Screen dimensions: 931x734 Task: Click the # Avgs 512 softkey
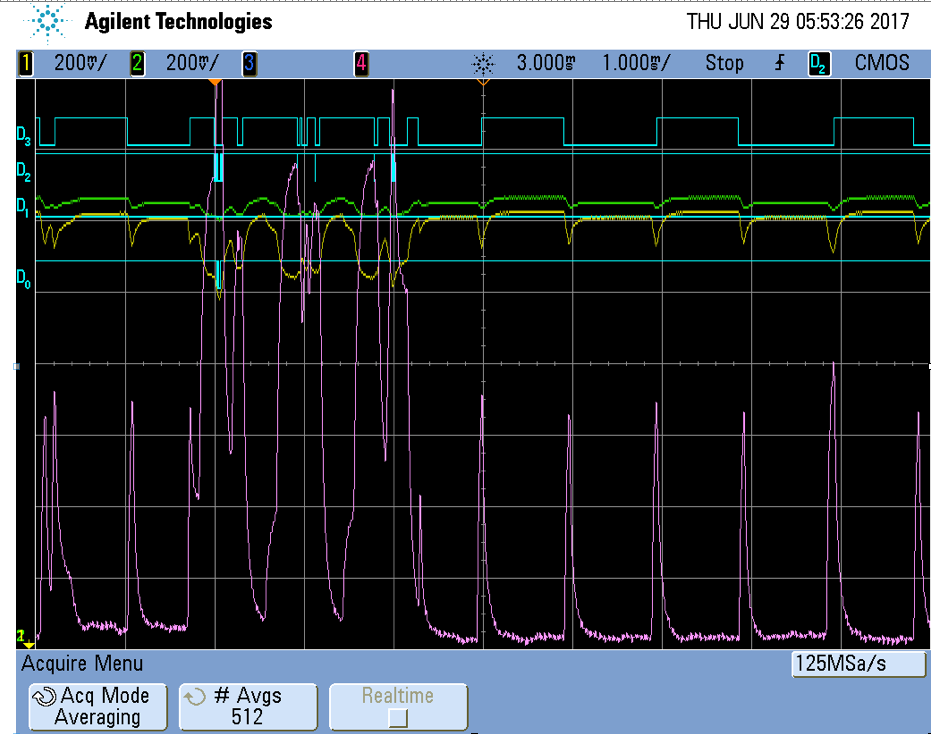248,706
